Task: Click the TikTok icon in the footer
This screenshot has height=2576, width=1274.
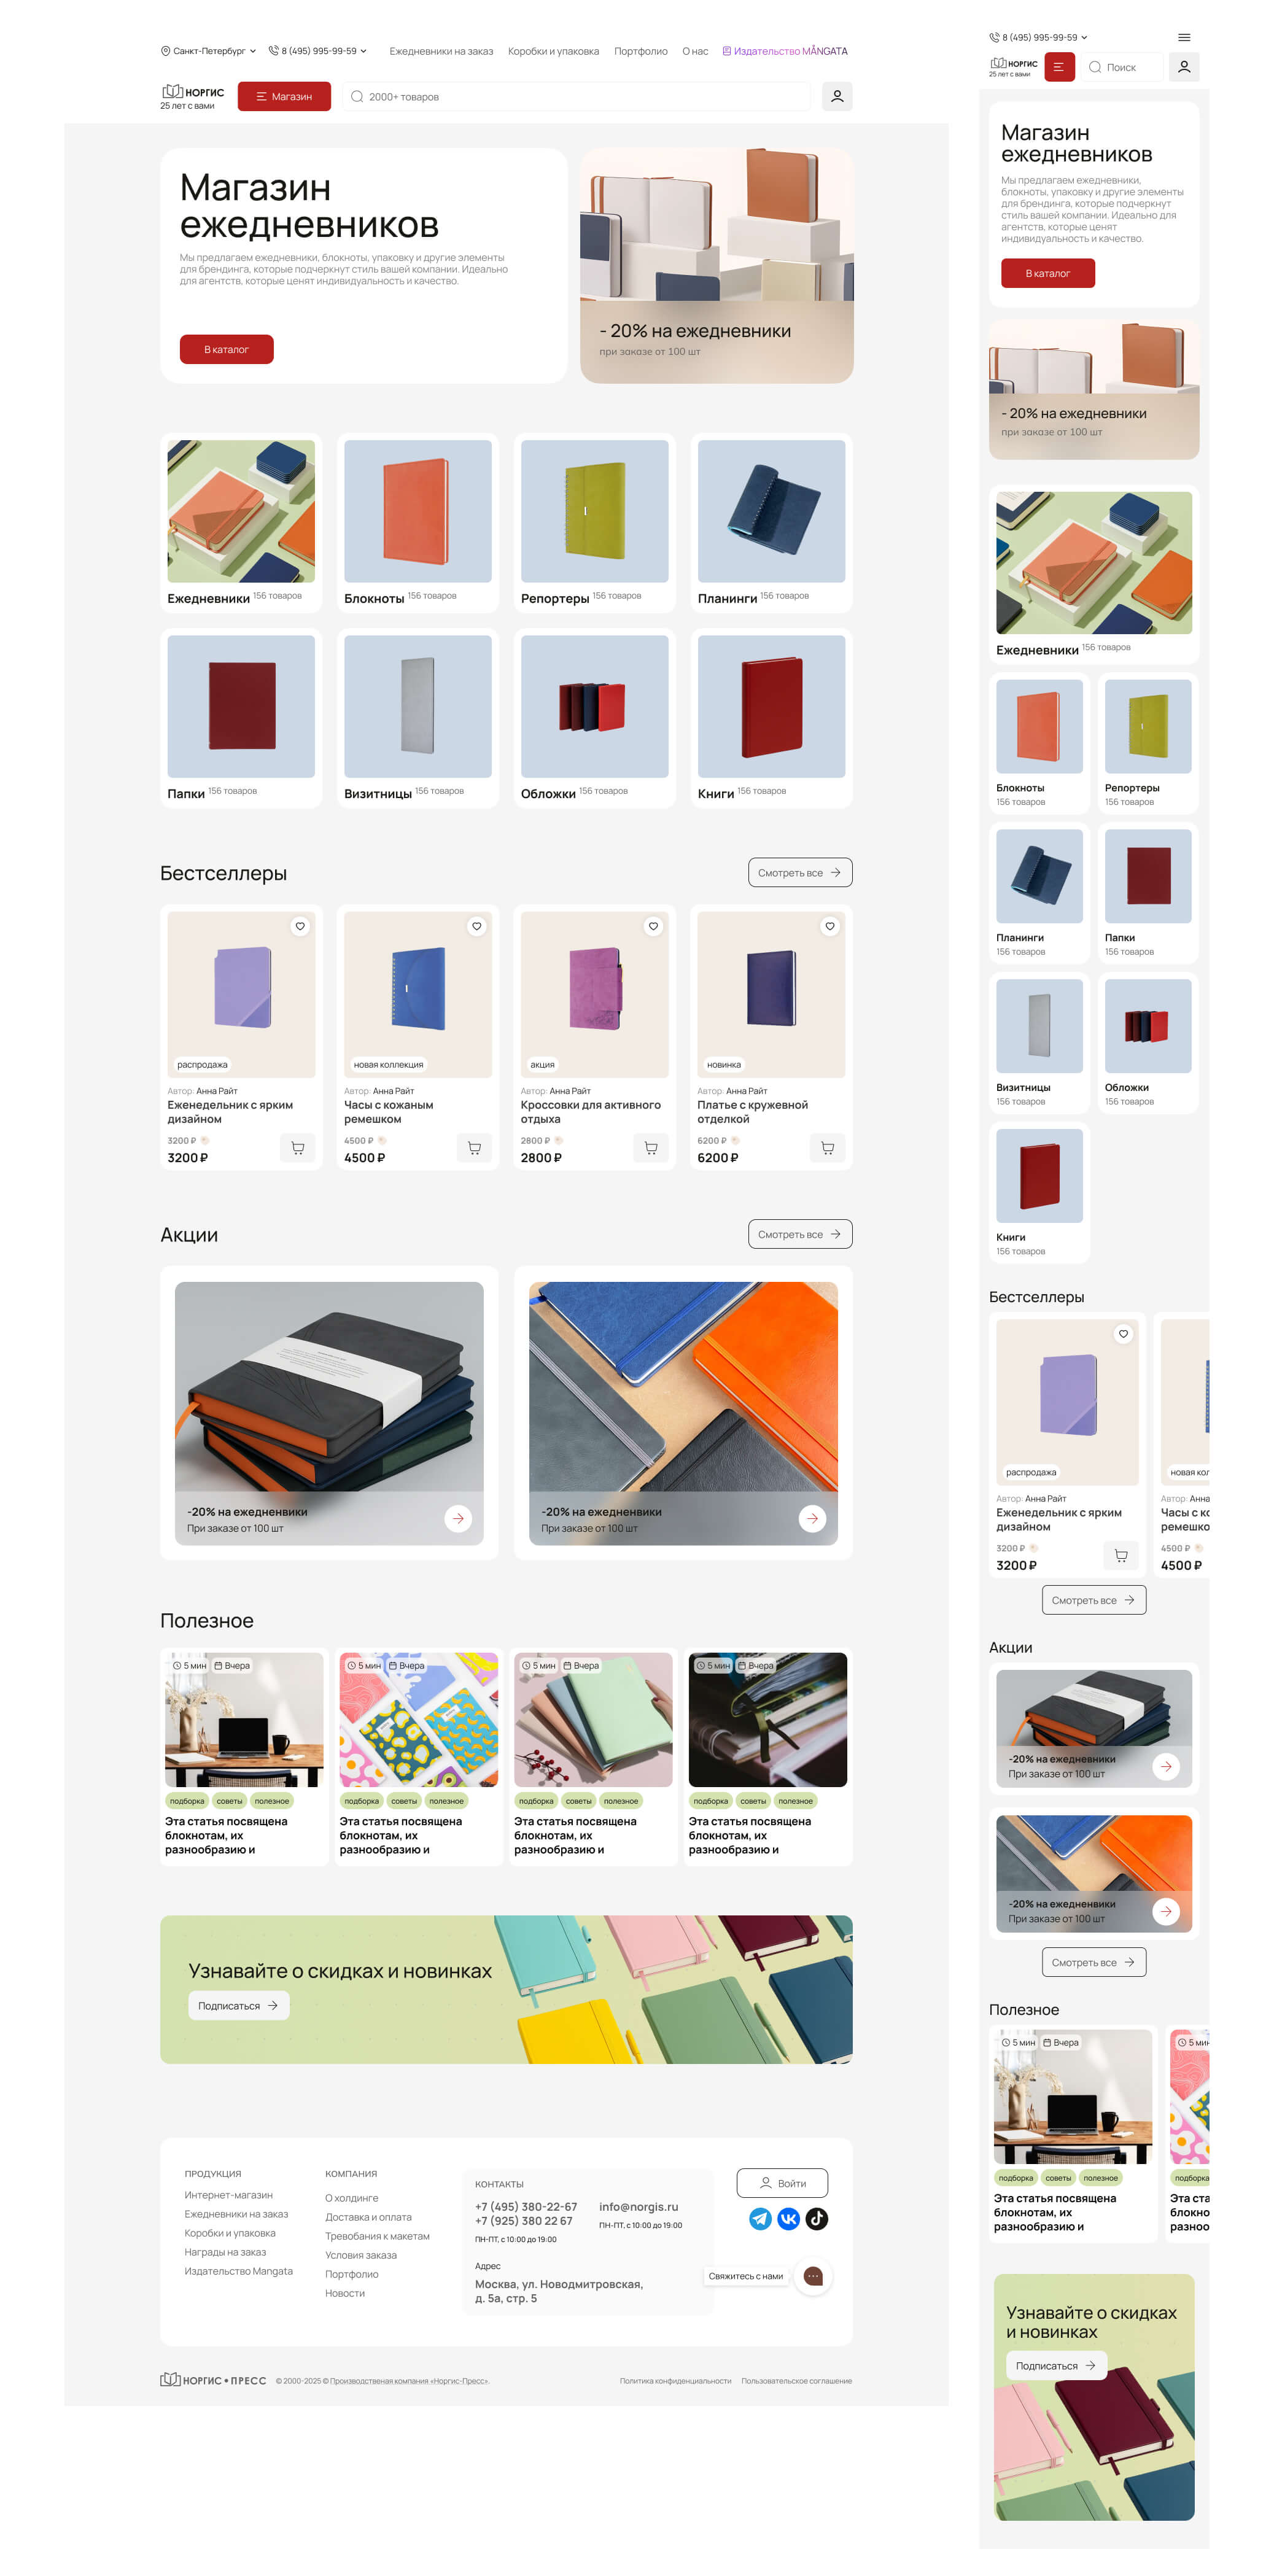Action: click(816, 2219)
